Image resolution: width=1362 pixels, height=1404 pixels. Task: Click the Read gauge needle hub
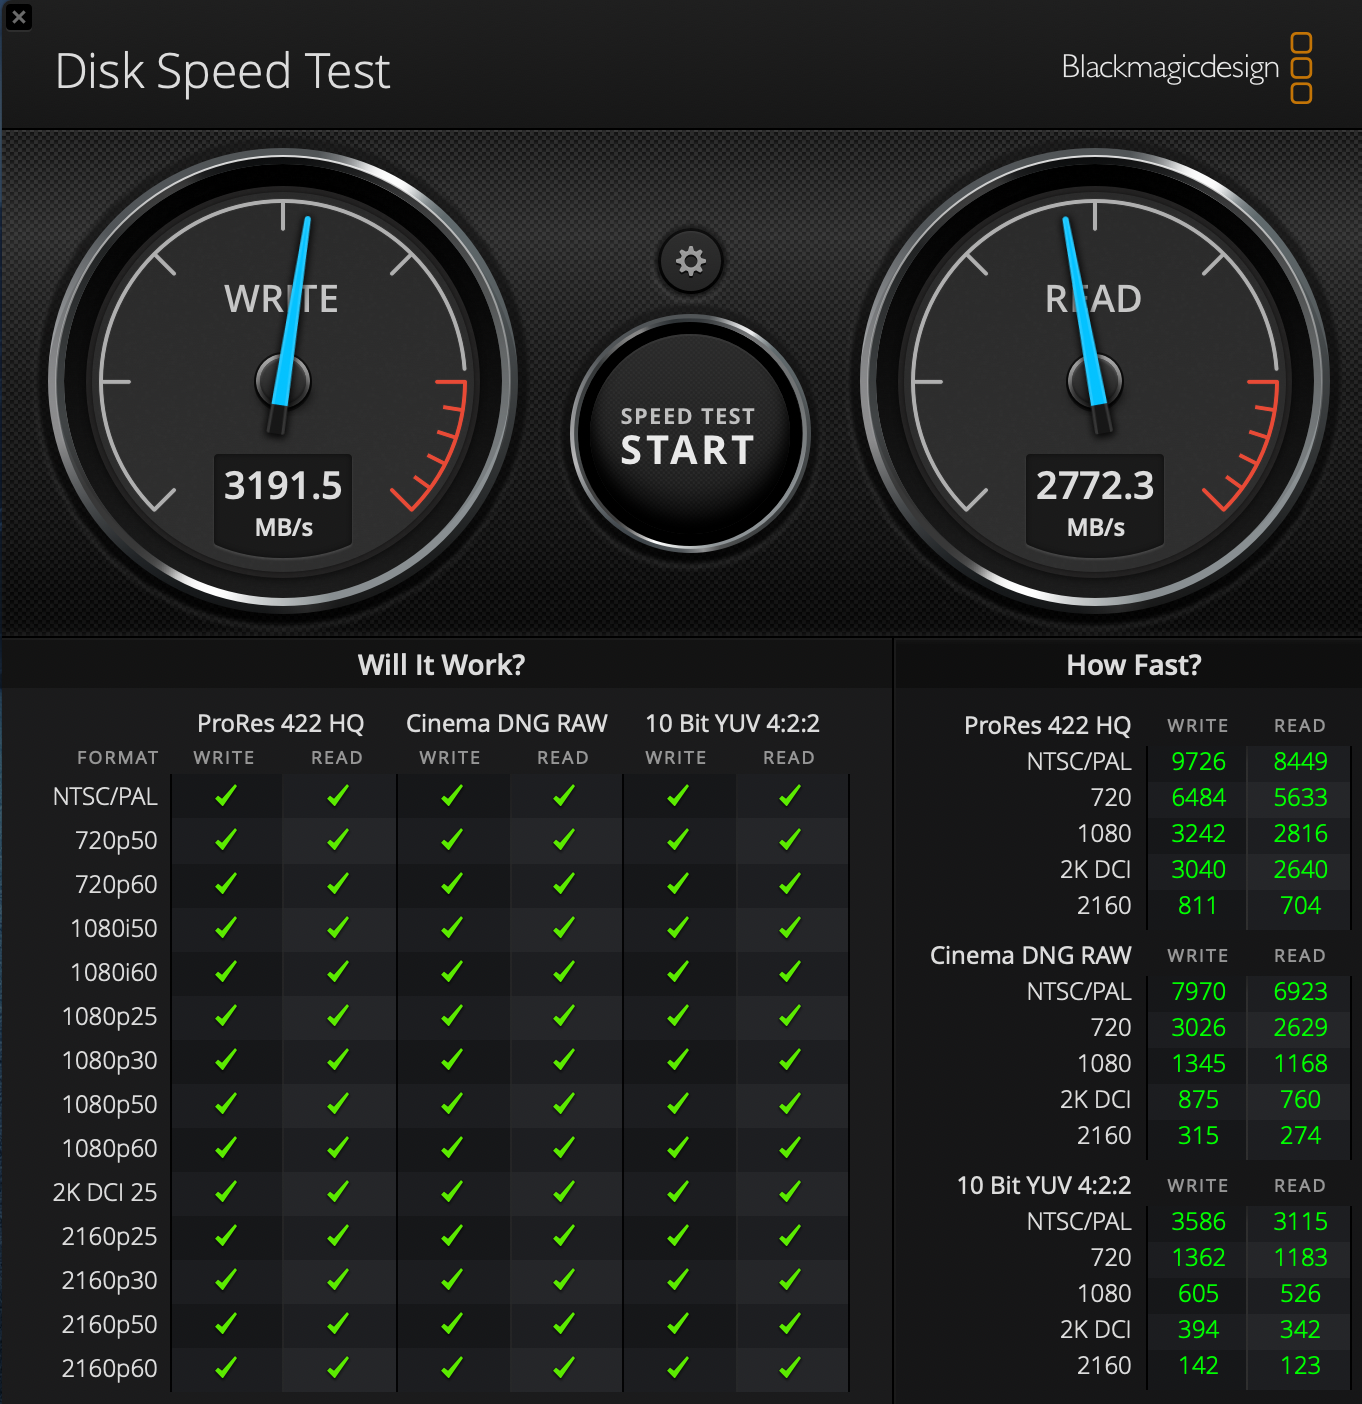1095,381
